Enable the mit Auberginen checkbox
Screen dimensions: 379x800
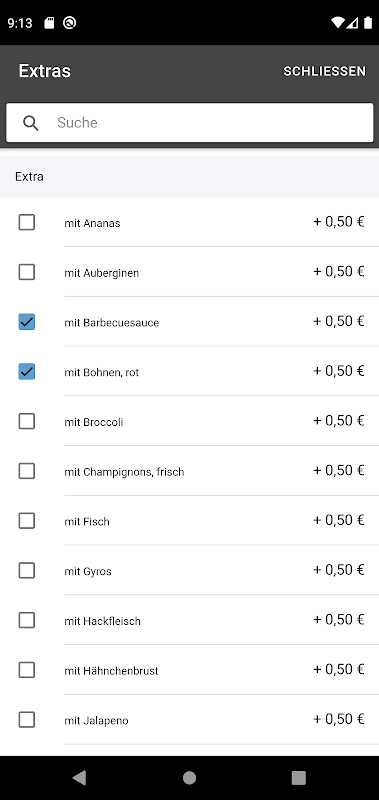point(27,272)
